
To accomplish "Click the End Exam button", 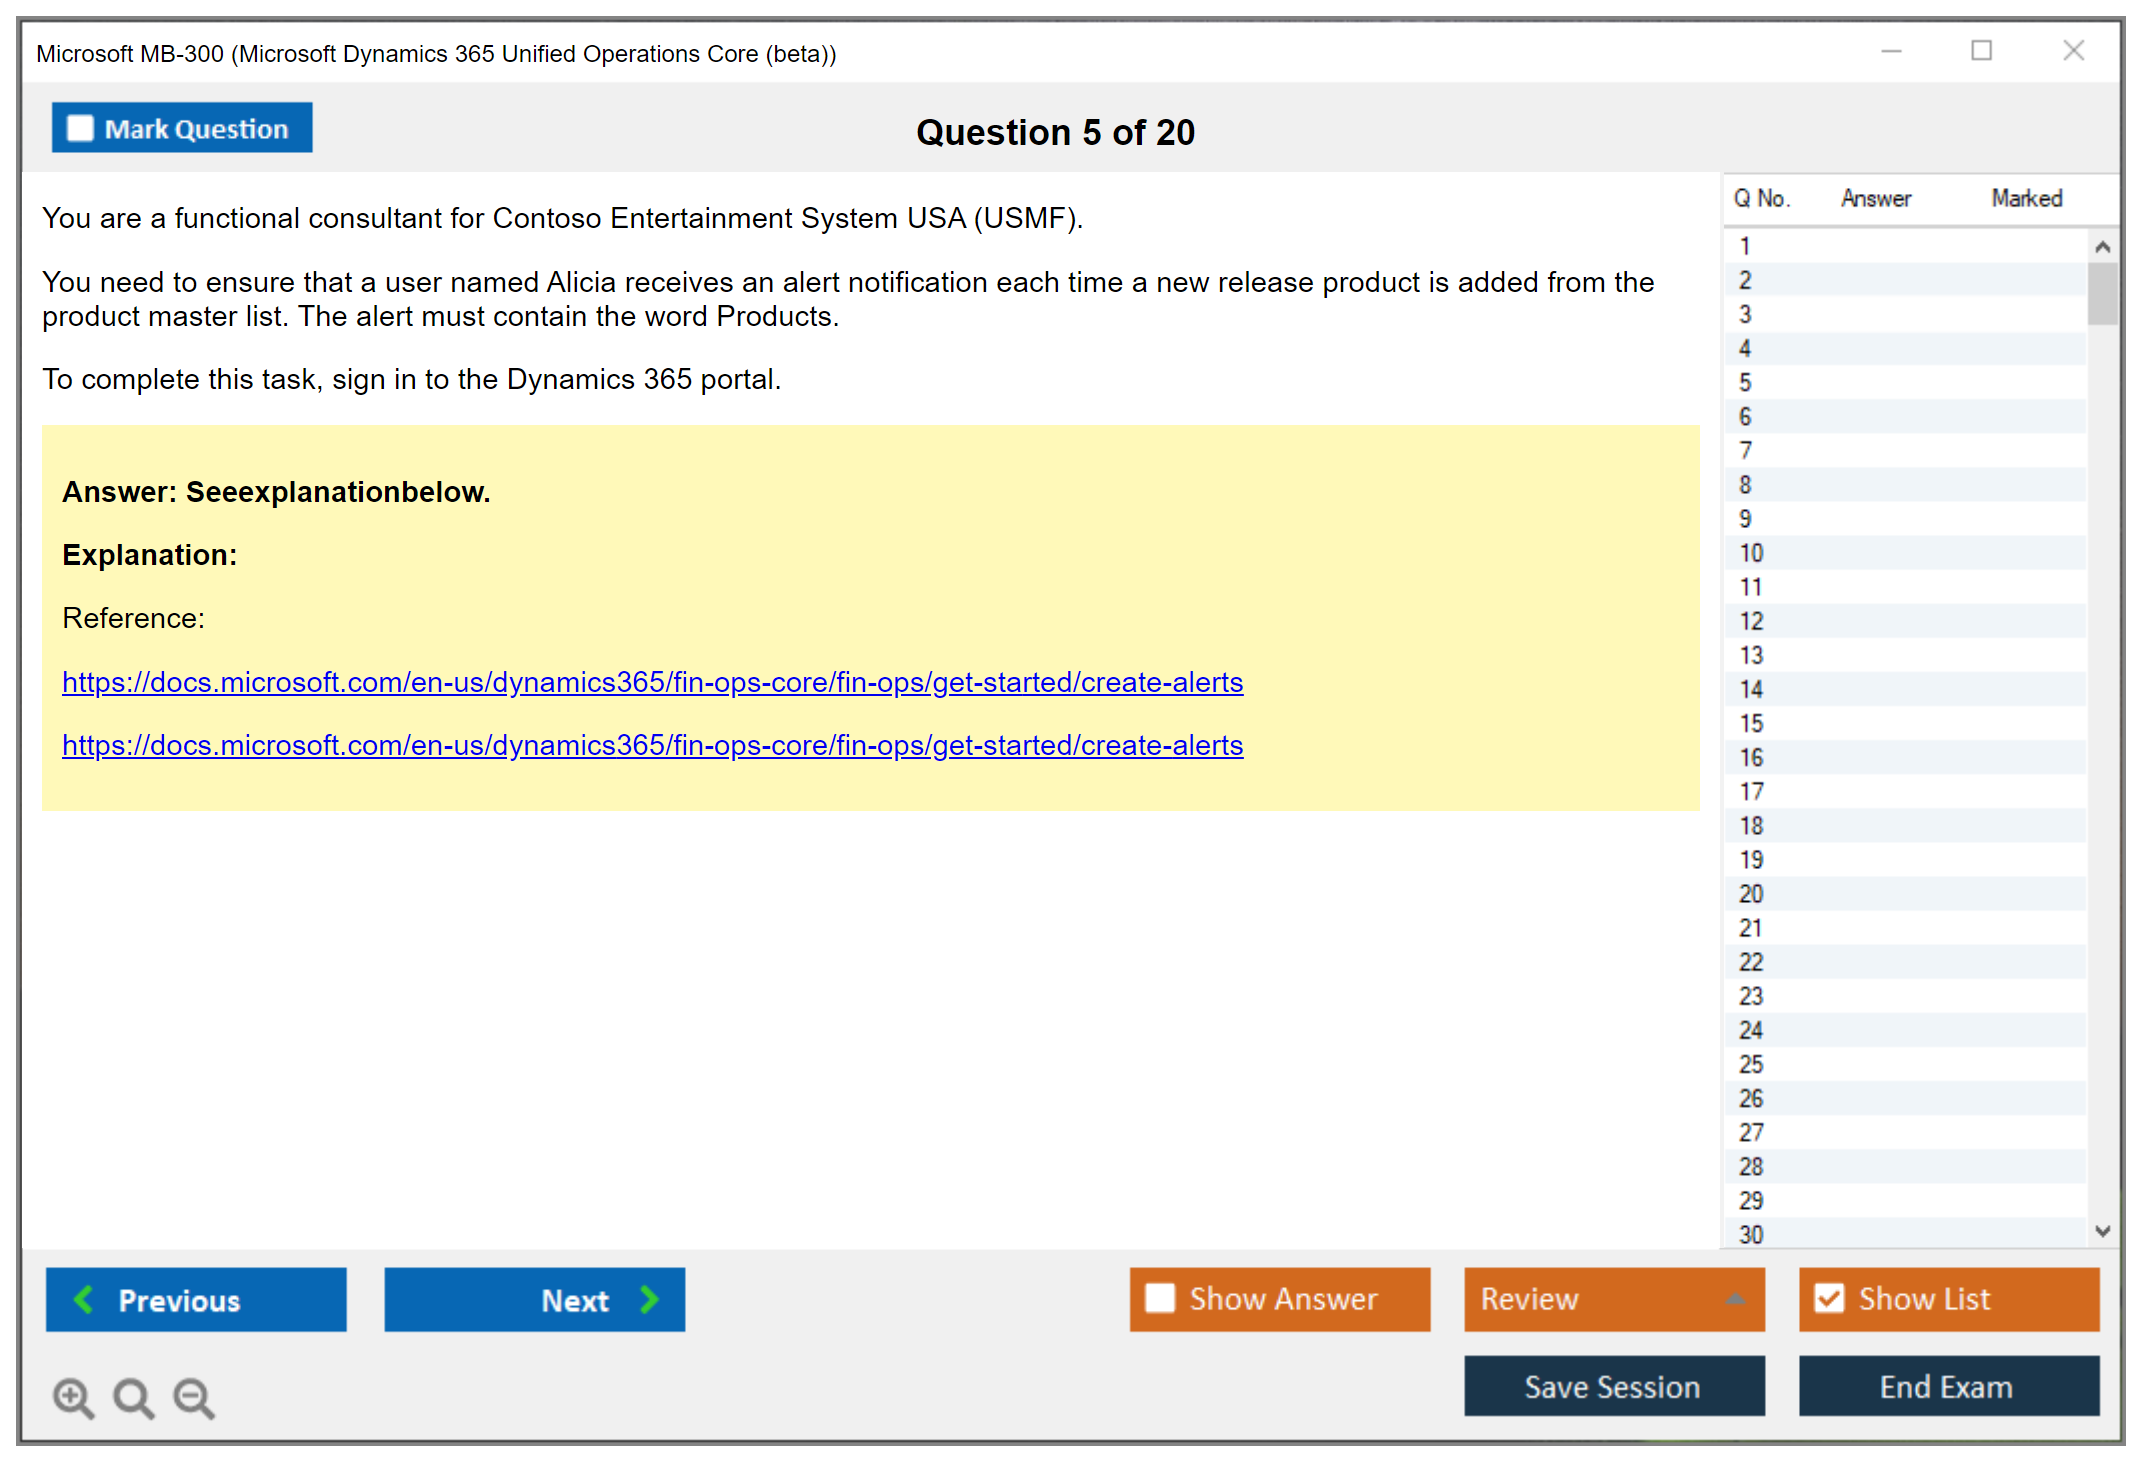I will pos(1947,1386).
